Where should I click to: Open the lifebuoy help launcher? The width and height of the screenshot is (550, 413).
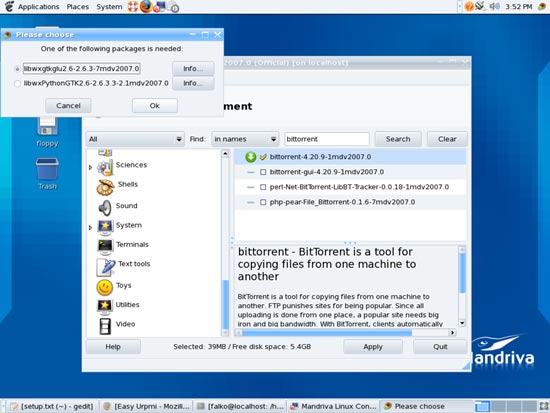pyautogui.click(x=133, y=7)
